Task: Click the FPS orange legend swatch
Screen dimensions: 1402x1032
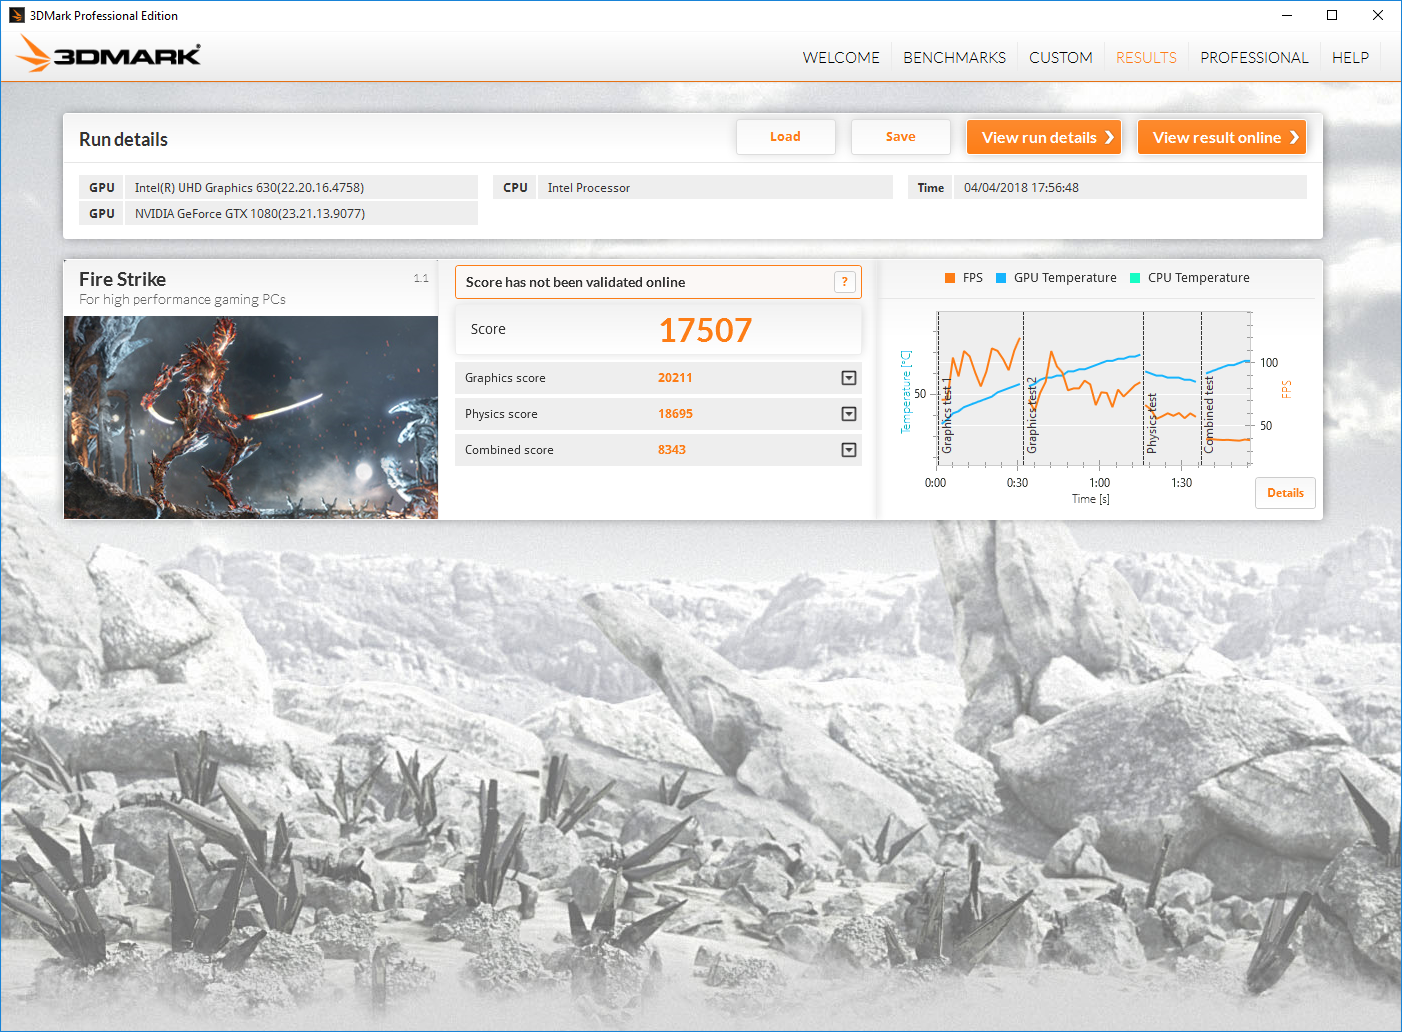Action: click(x=950, y=278)
